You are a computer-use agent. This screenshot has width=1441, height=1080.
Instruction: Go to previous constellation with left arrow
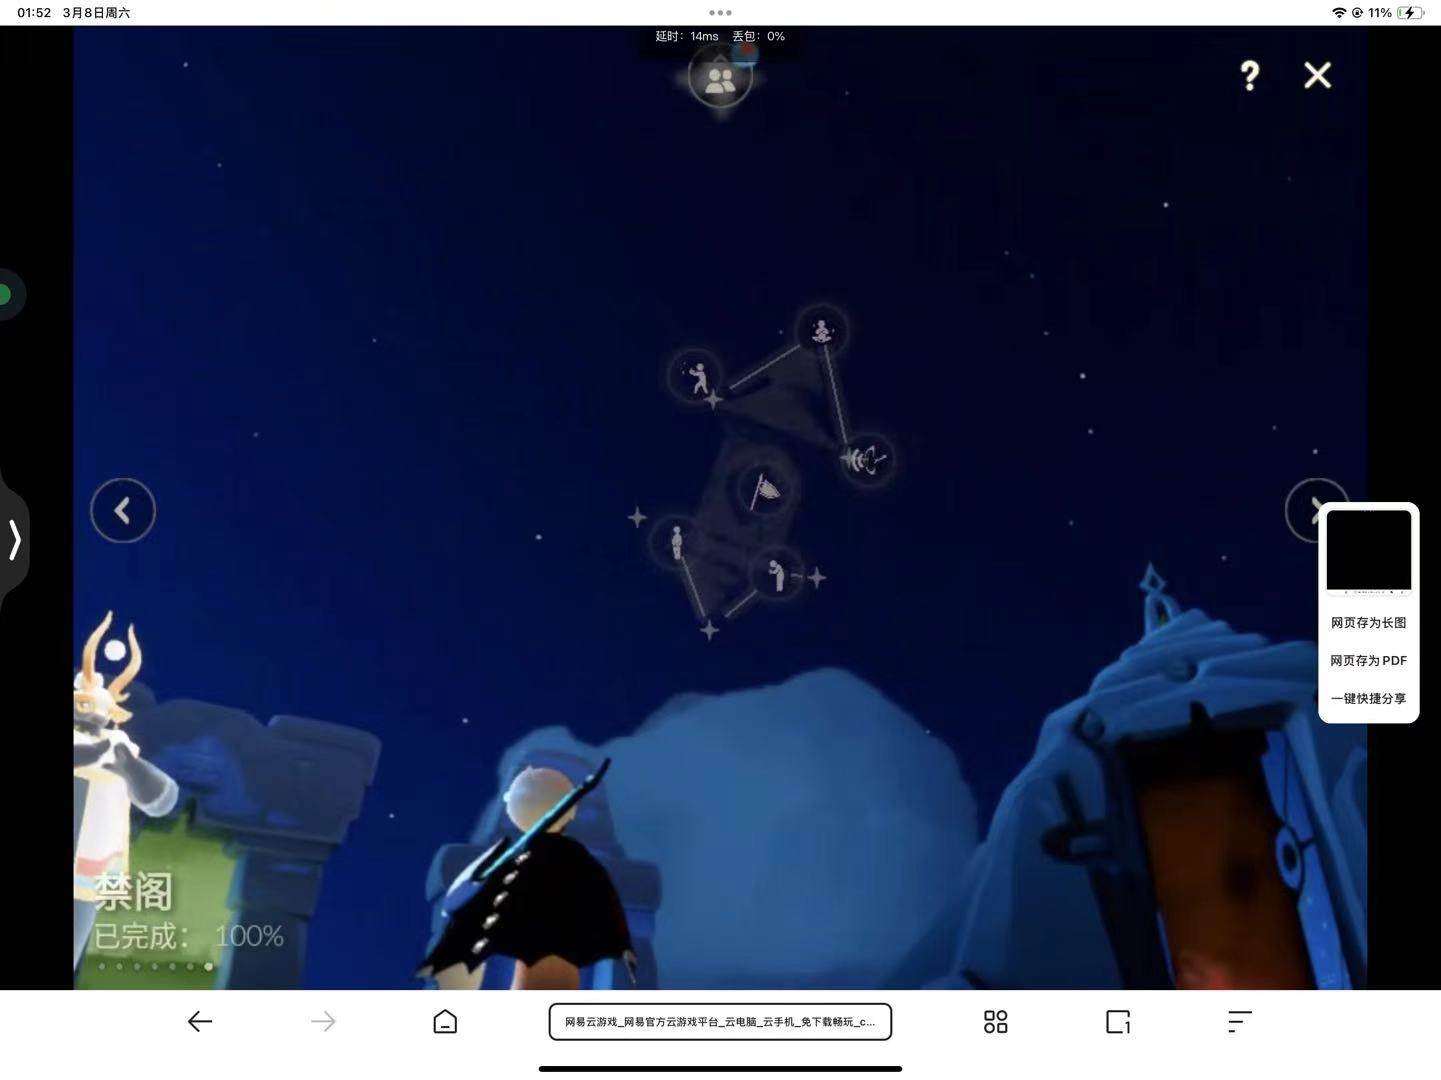123,511
